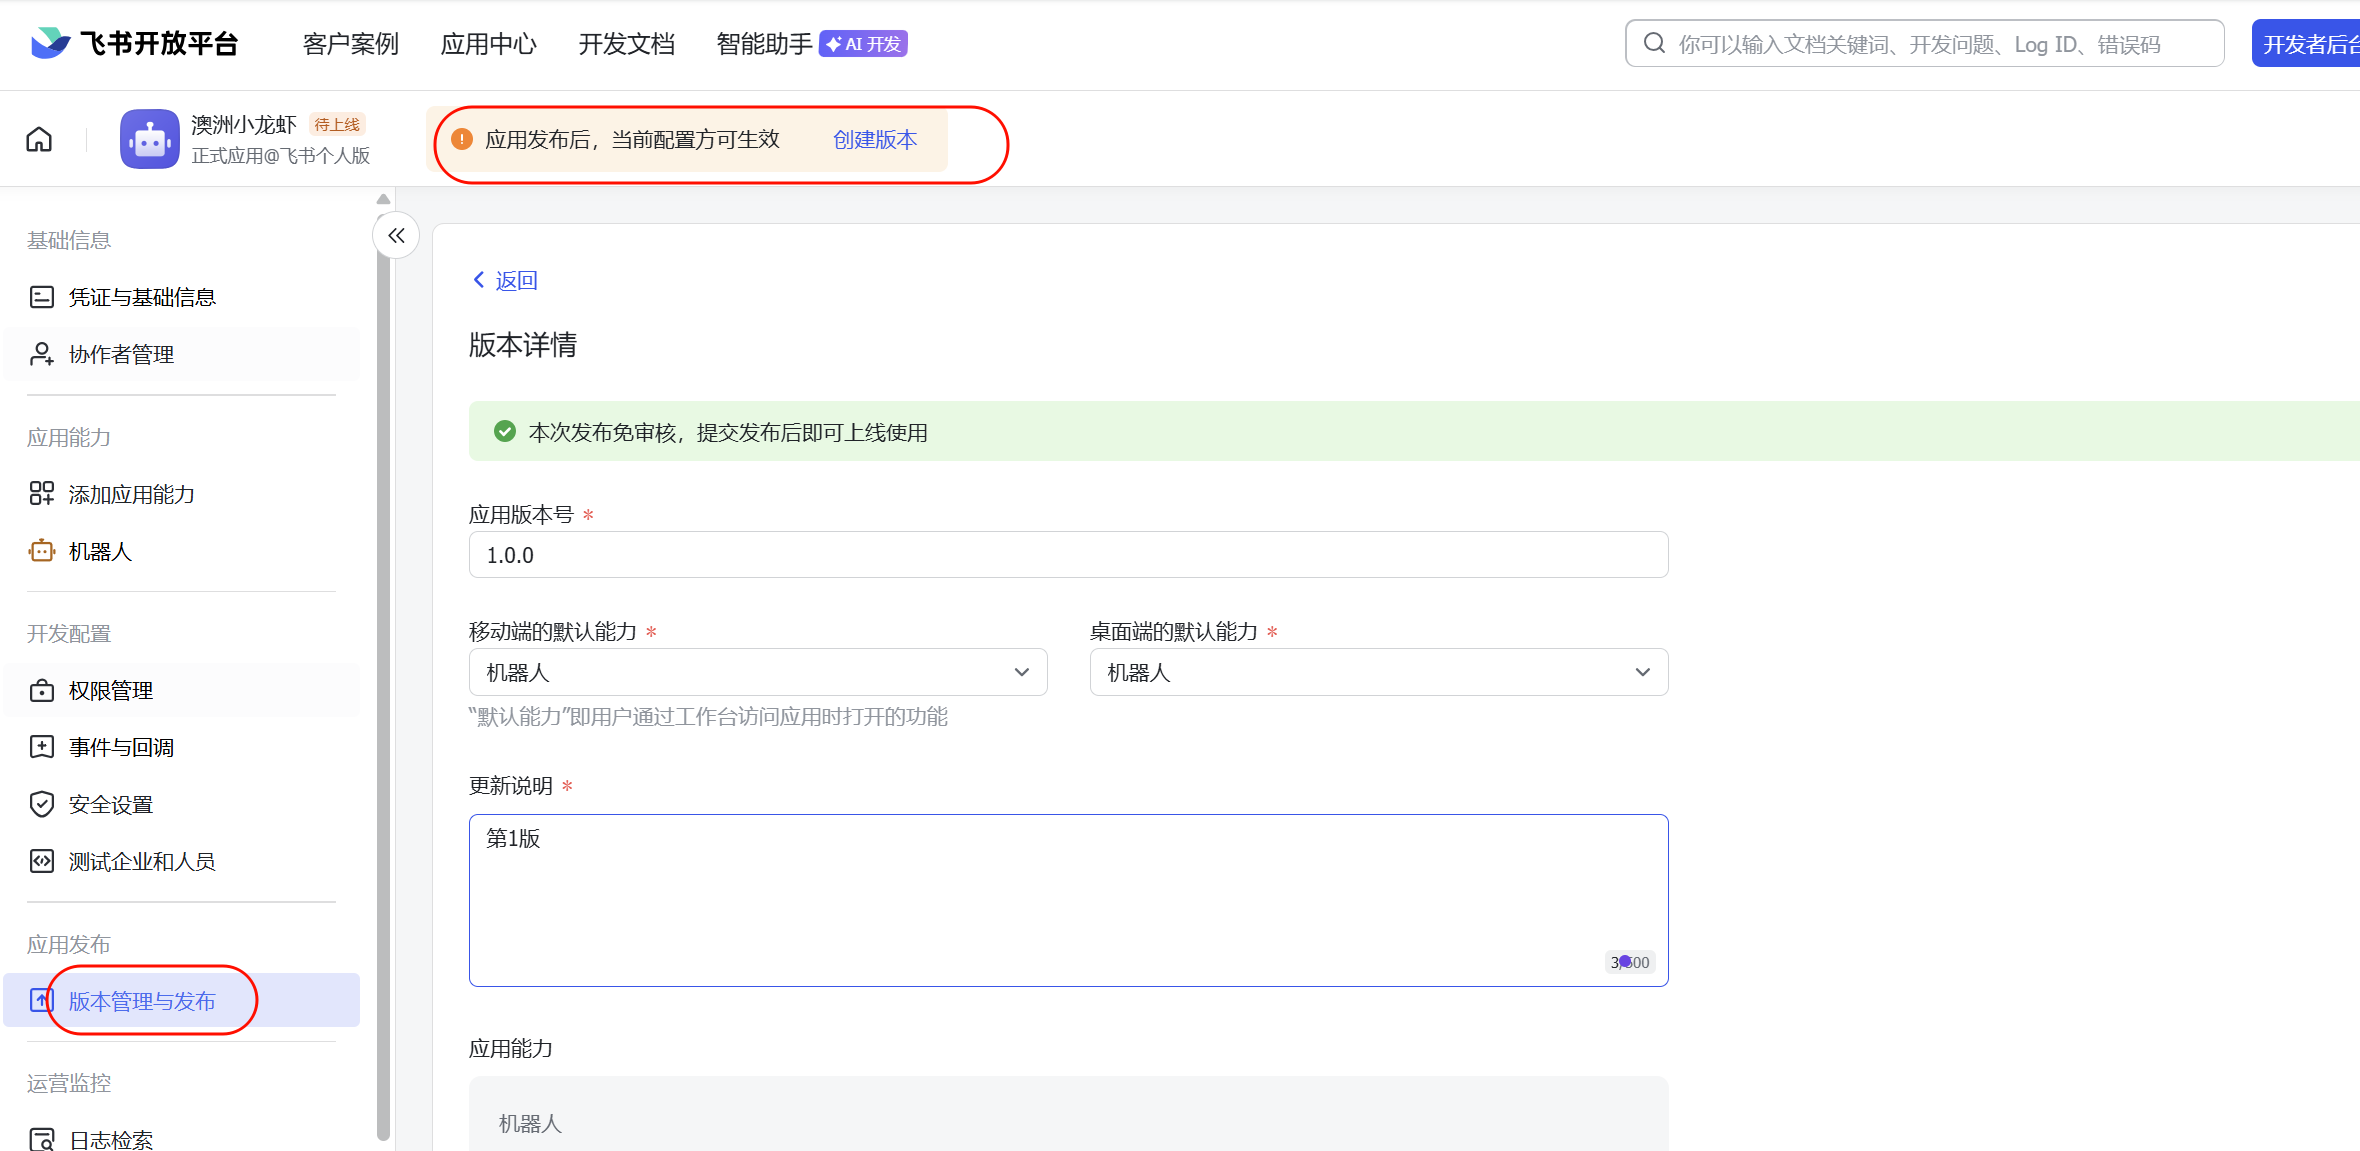This screenshot has height=1151, width=2360.
Task: Open 权限管理 in the sidebar
Action: pos(110,690)
